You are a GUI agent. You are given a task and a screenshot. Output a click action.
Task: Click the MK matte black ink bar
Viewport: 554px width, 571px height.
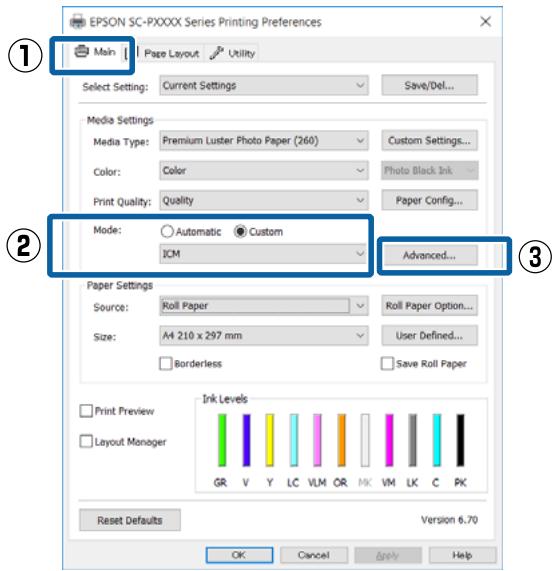coord(365,440)
